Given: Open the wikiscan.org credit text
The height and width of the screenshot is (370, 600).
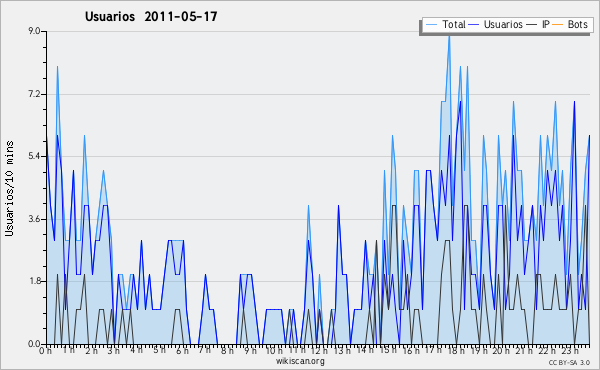Looking at the screenshot, I should pos(300,361).
